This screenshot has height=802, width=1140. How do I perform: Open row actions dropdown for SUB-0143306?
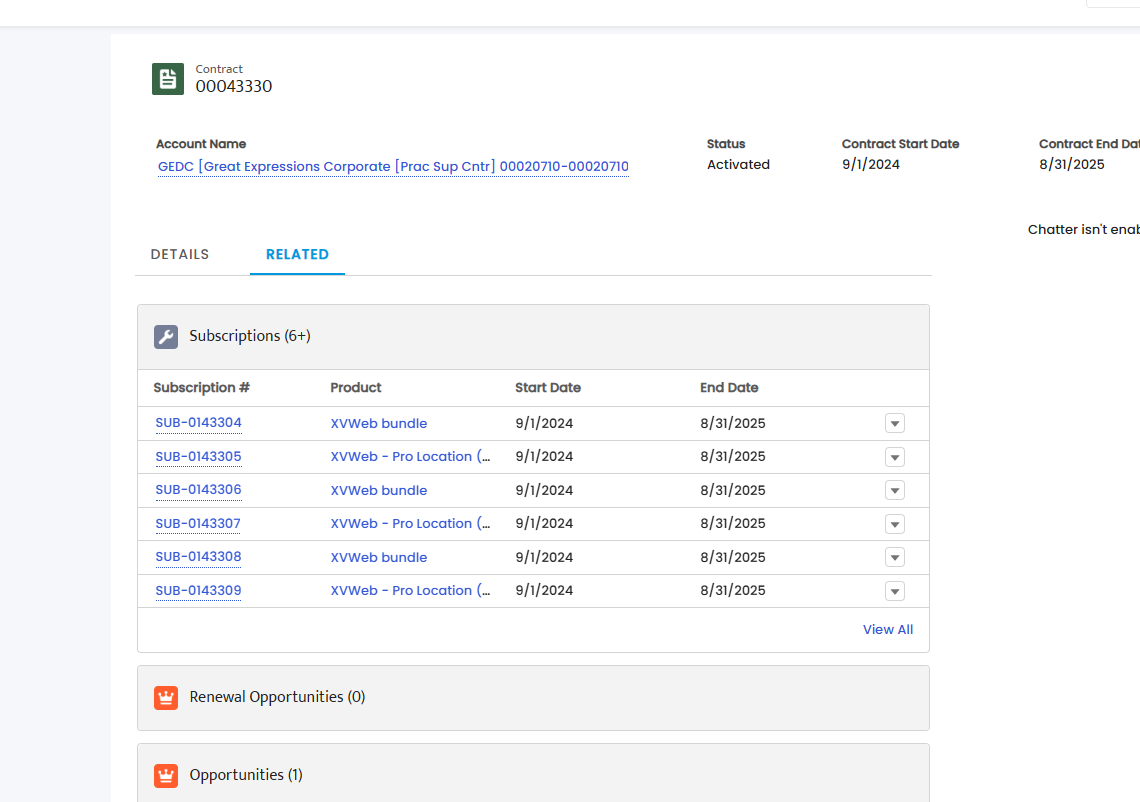pyautogui.click(x=894, y=490)
